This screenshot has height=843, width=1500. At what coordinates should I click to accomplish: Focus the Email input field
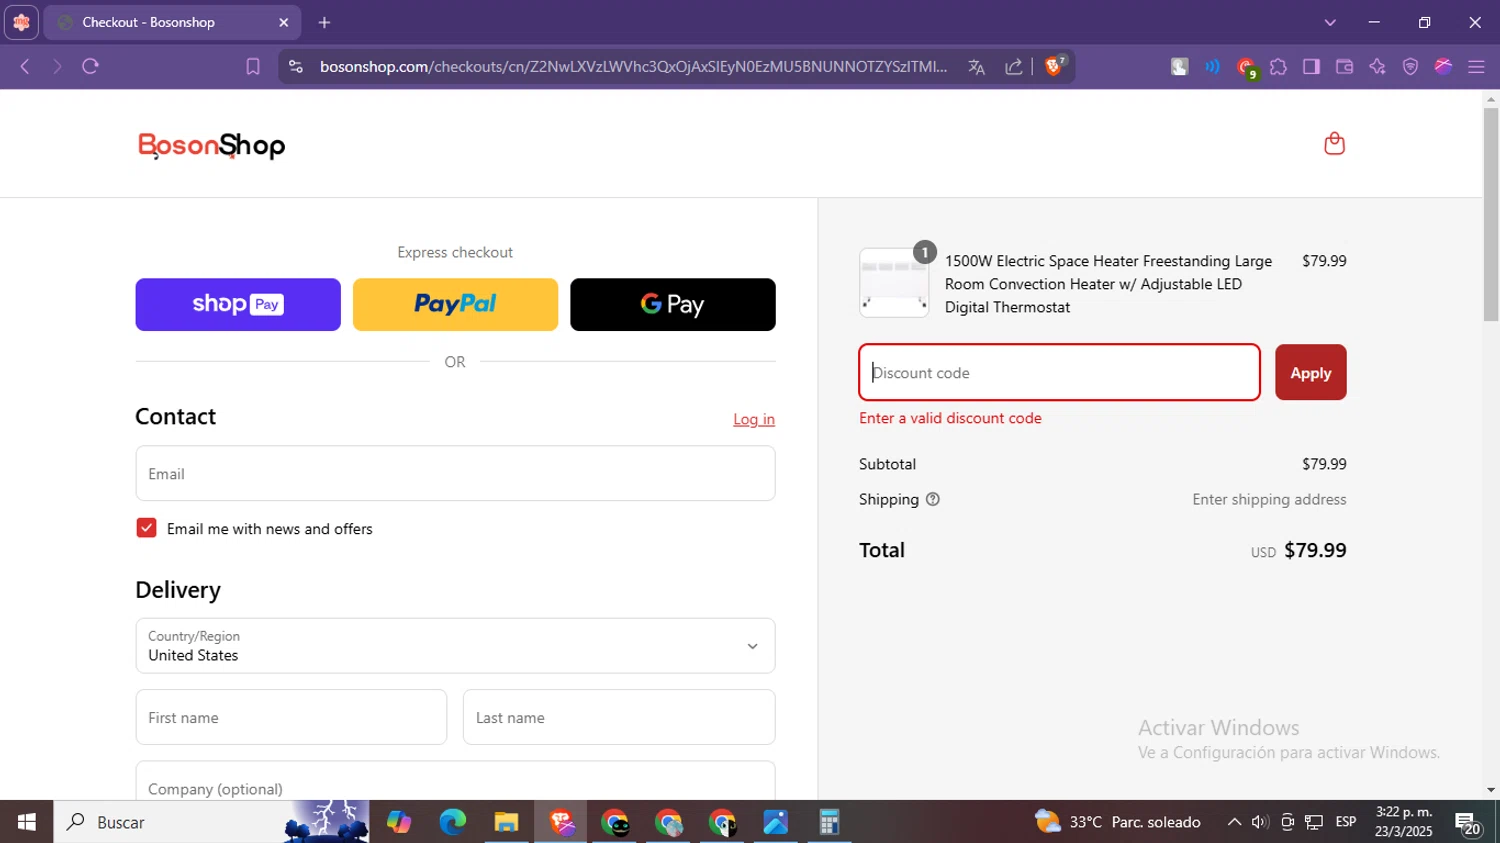(455, 473)
